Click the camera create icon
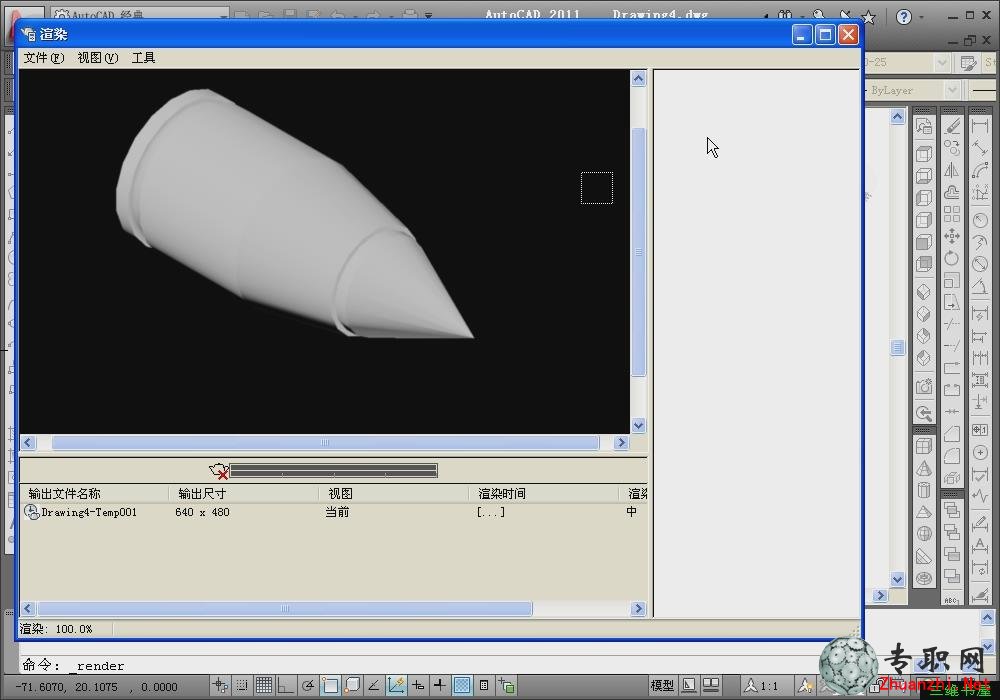The height and width of the screenshot is (700, 1000). (x=924, y=386)
